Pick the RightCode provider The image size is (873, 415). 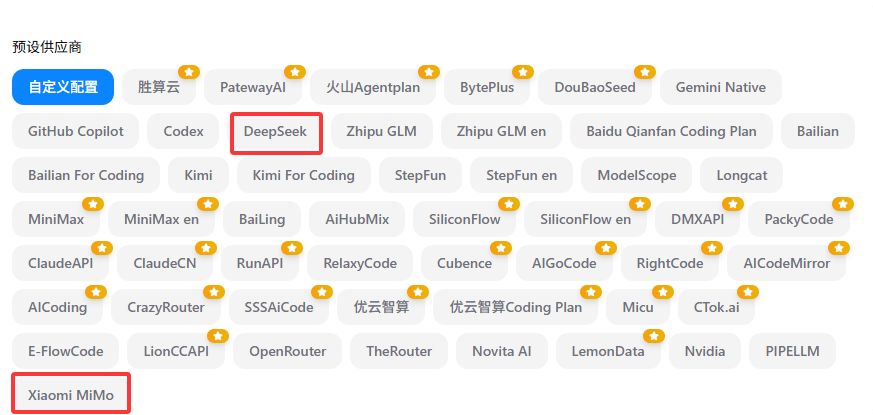670,263
